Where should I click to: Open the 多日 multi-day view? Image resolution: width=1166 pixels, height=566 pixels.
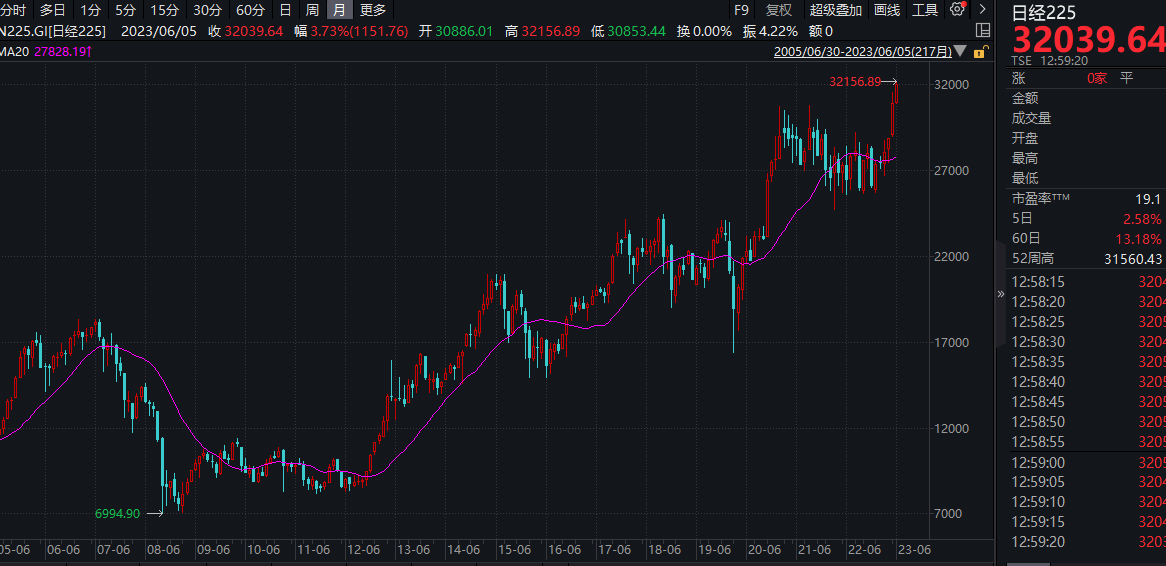[53, 10]
